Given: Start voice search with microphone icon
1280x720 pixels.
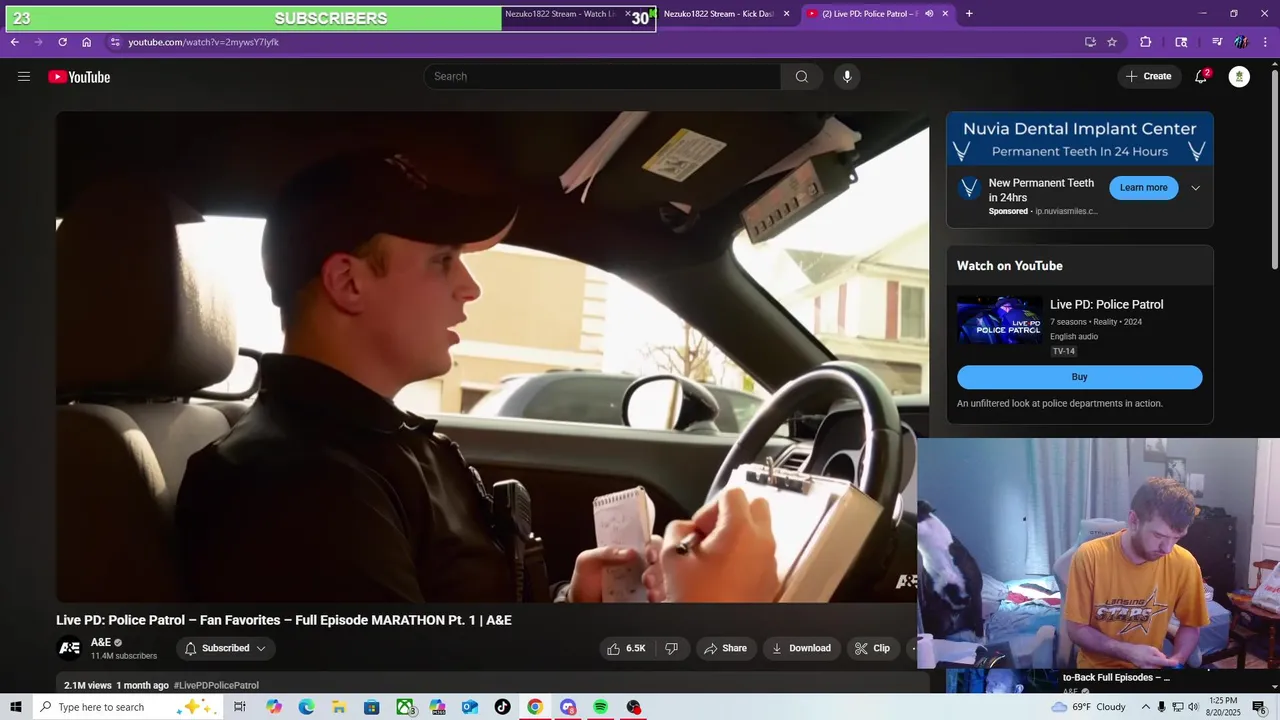Looking at the screenshot, I should (847, 77).
